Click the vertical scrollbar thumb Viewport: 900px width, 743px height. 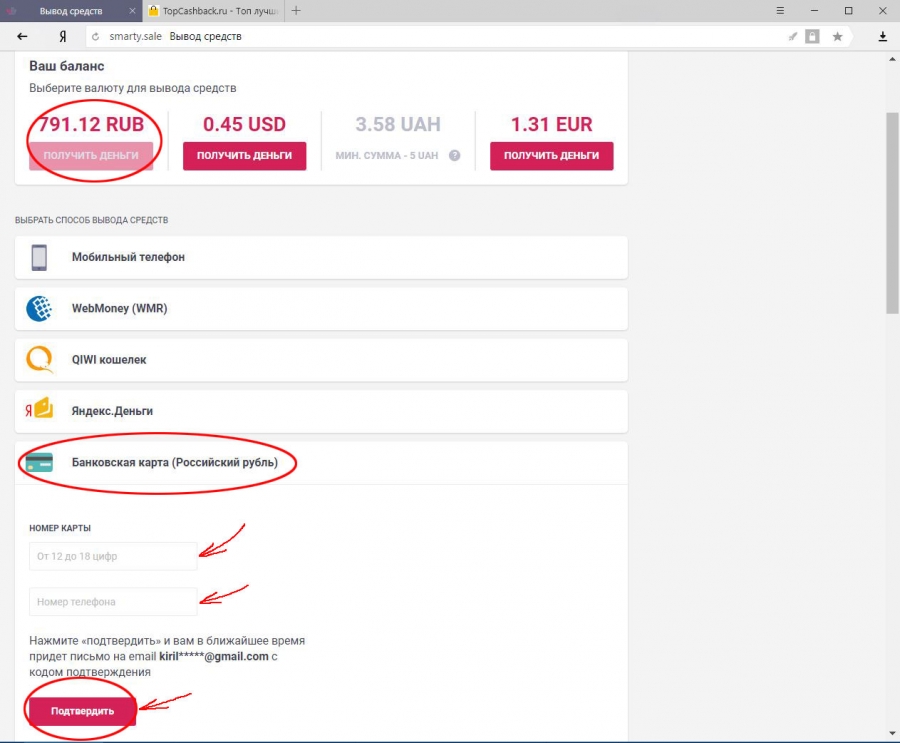coord(892,212)
